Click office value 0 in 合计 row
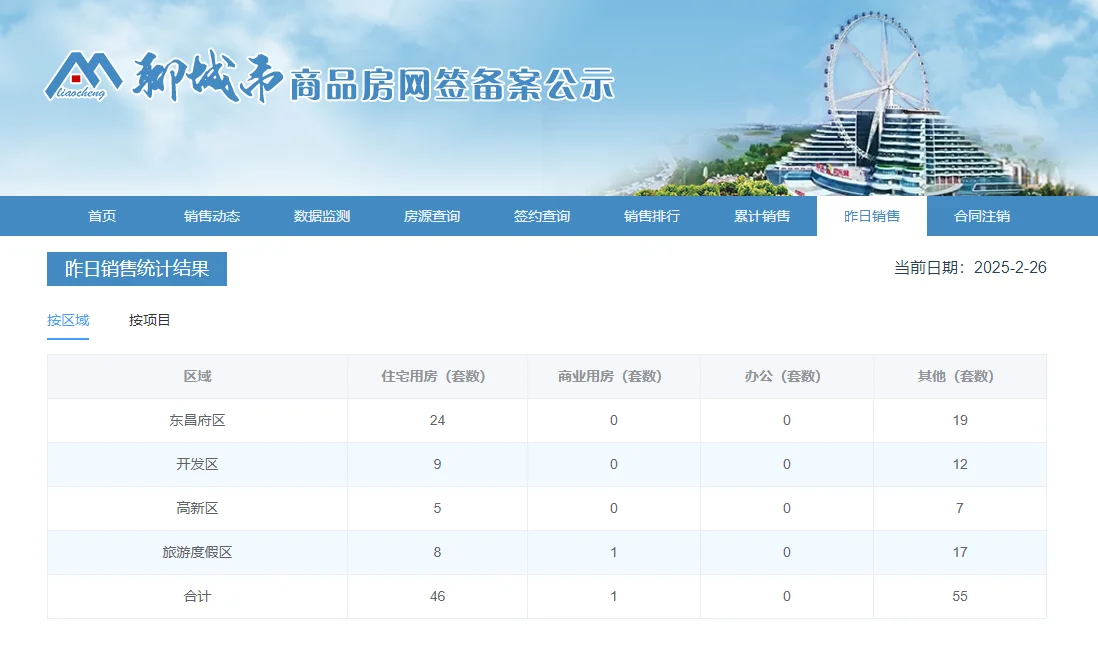 (x=787, y=597)
